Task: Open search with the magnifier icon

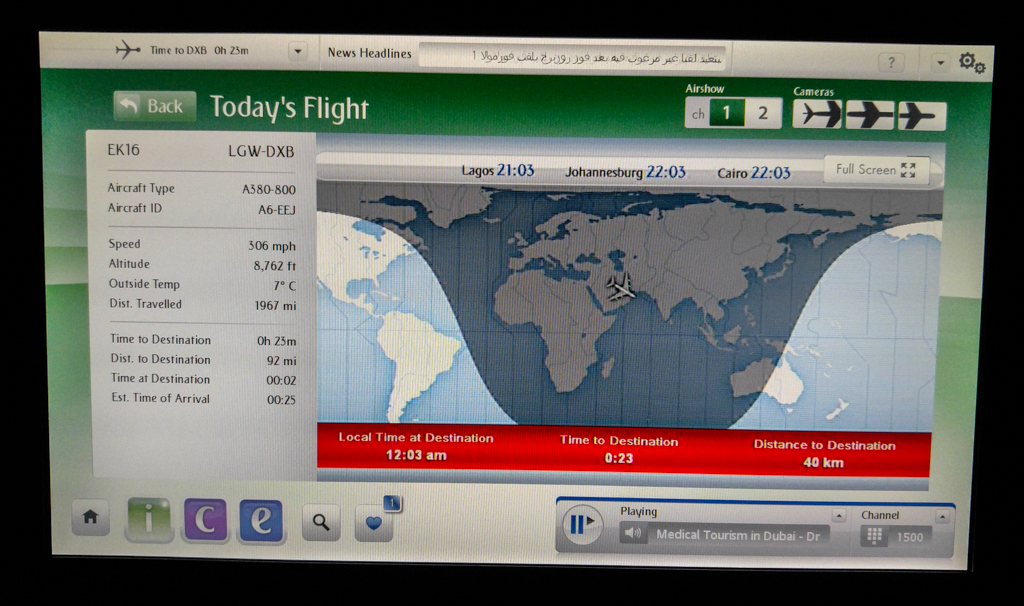Action: (321, 522)
